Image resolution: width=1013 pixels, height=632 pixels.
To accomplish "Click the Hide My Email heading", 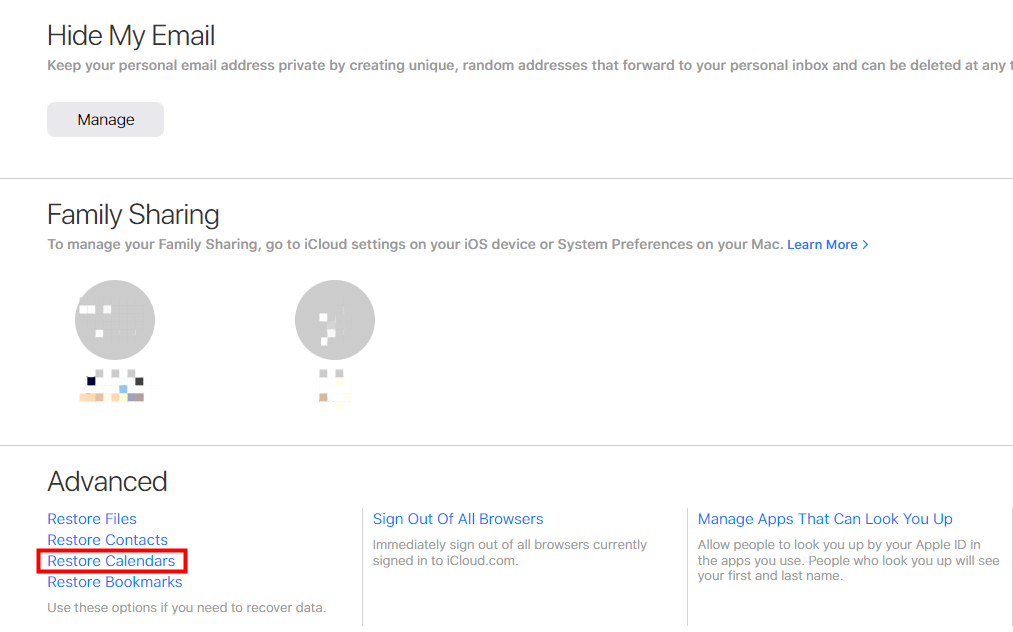I will click(131, 37).
